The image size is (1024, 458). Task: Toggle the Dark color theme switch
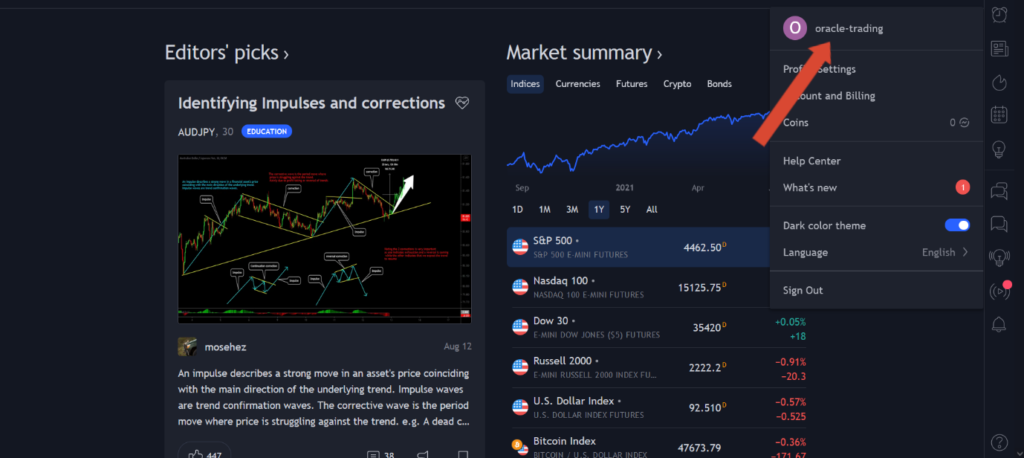957,225
